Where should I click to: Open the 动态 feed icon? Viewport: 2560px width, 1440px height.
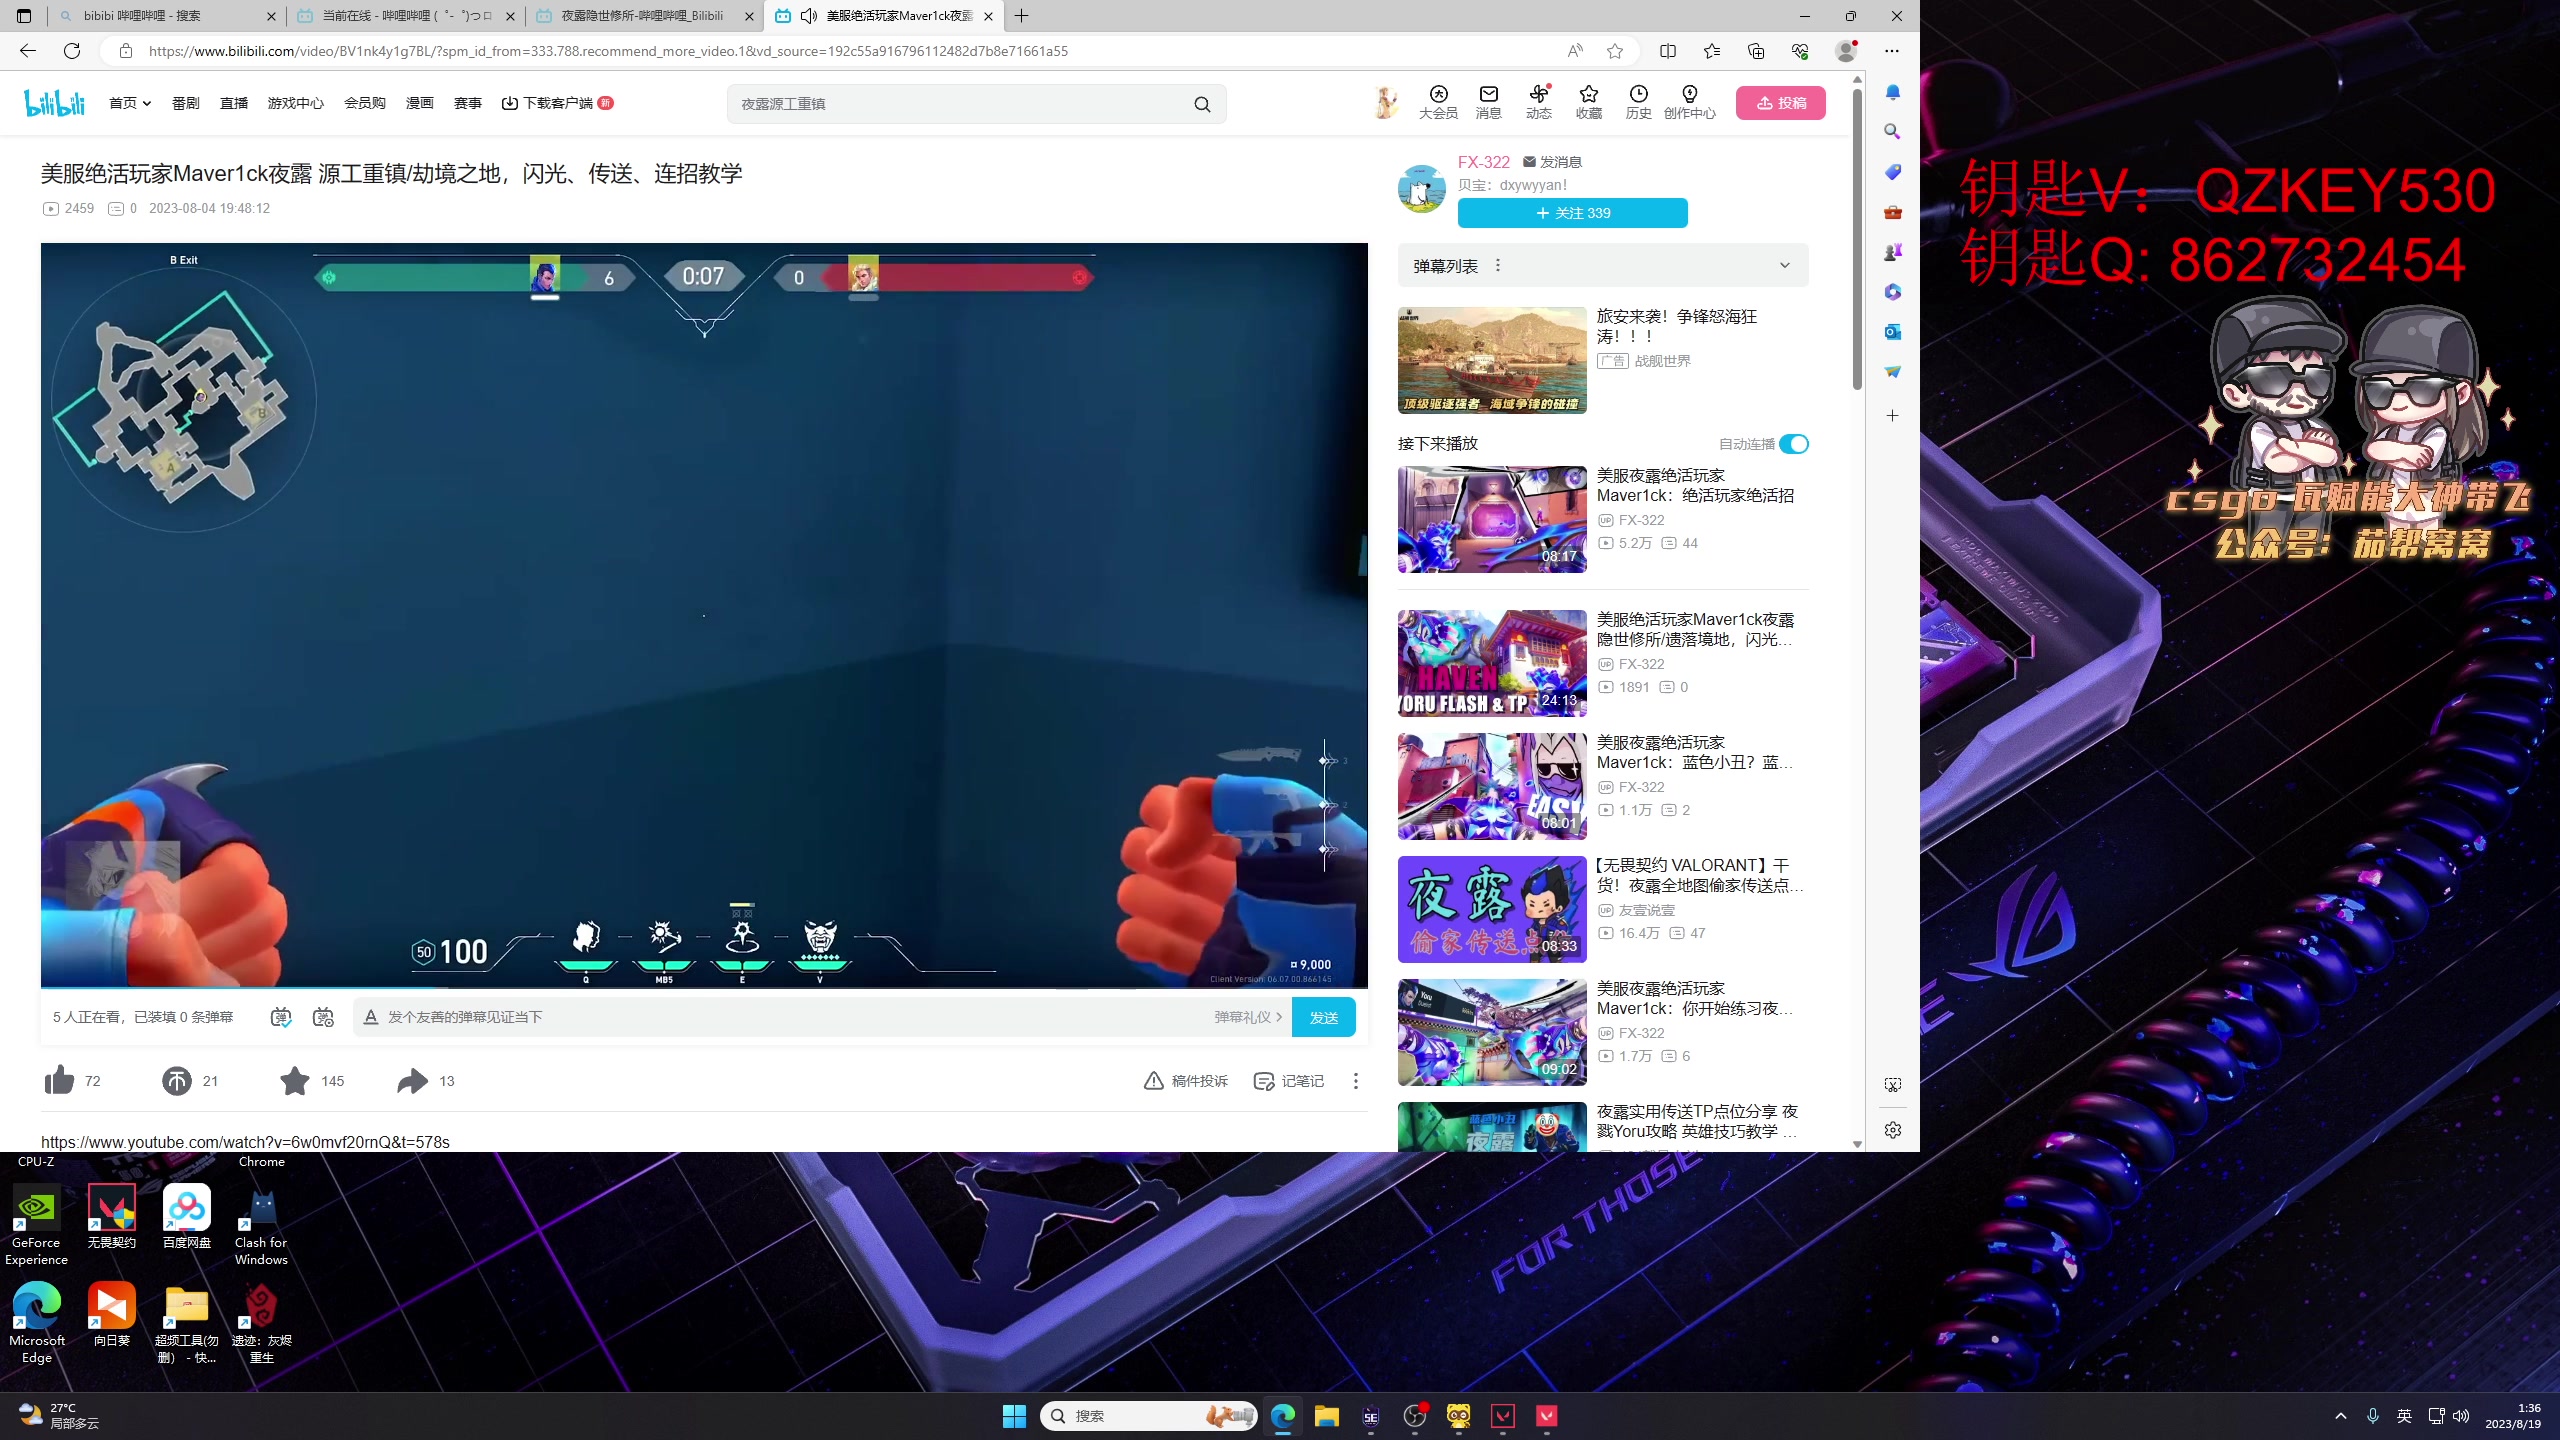pyautogui.click(x=1538, y=102)
